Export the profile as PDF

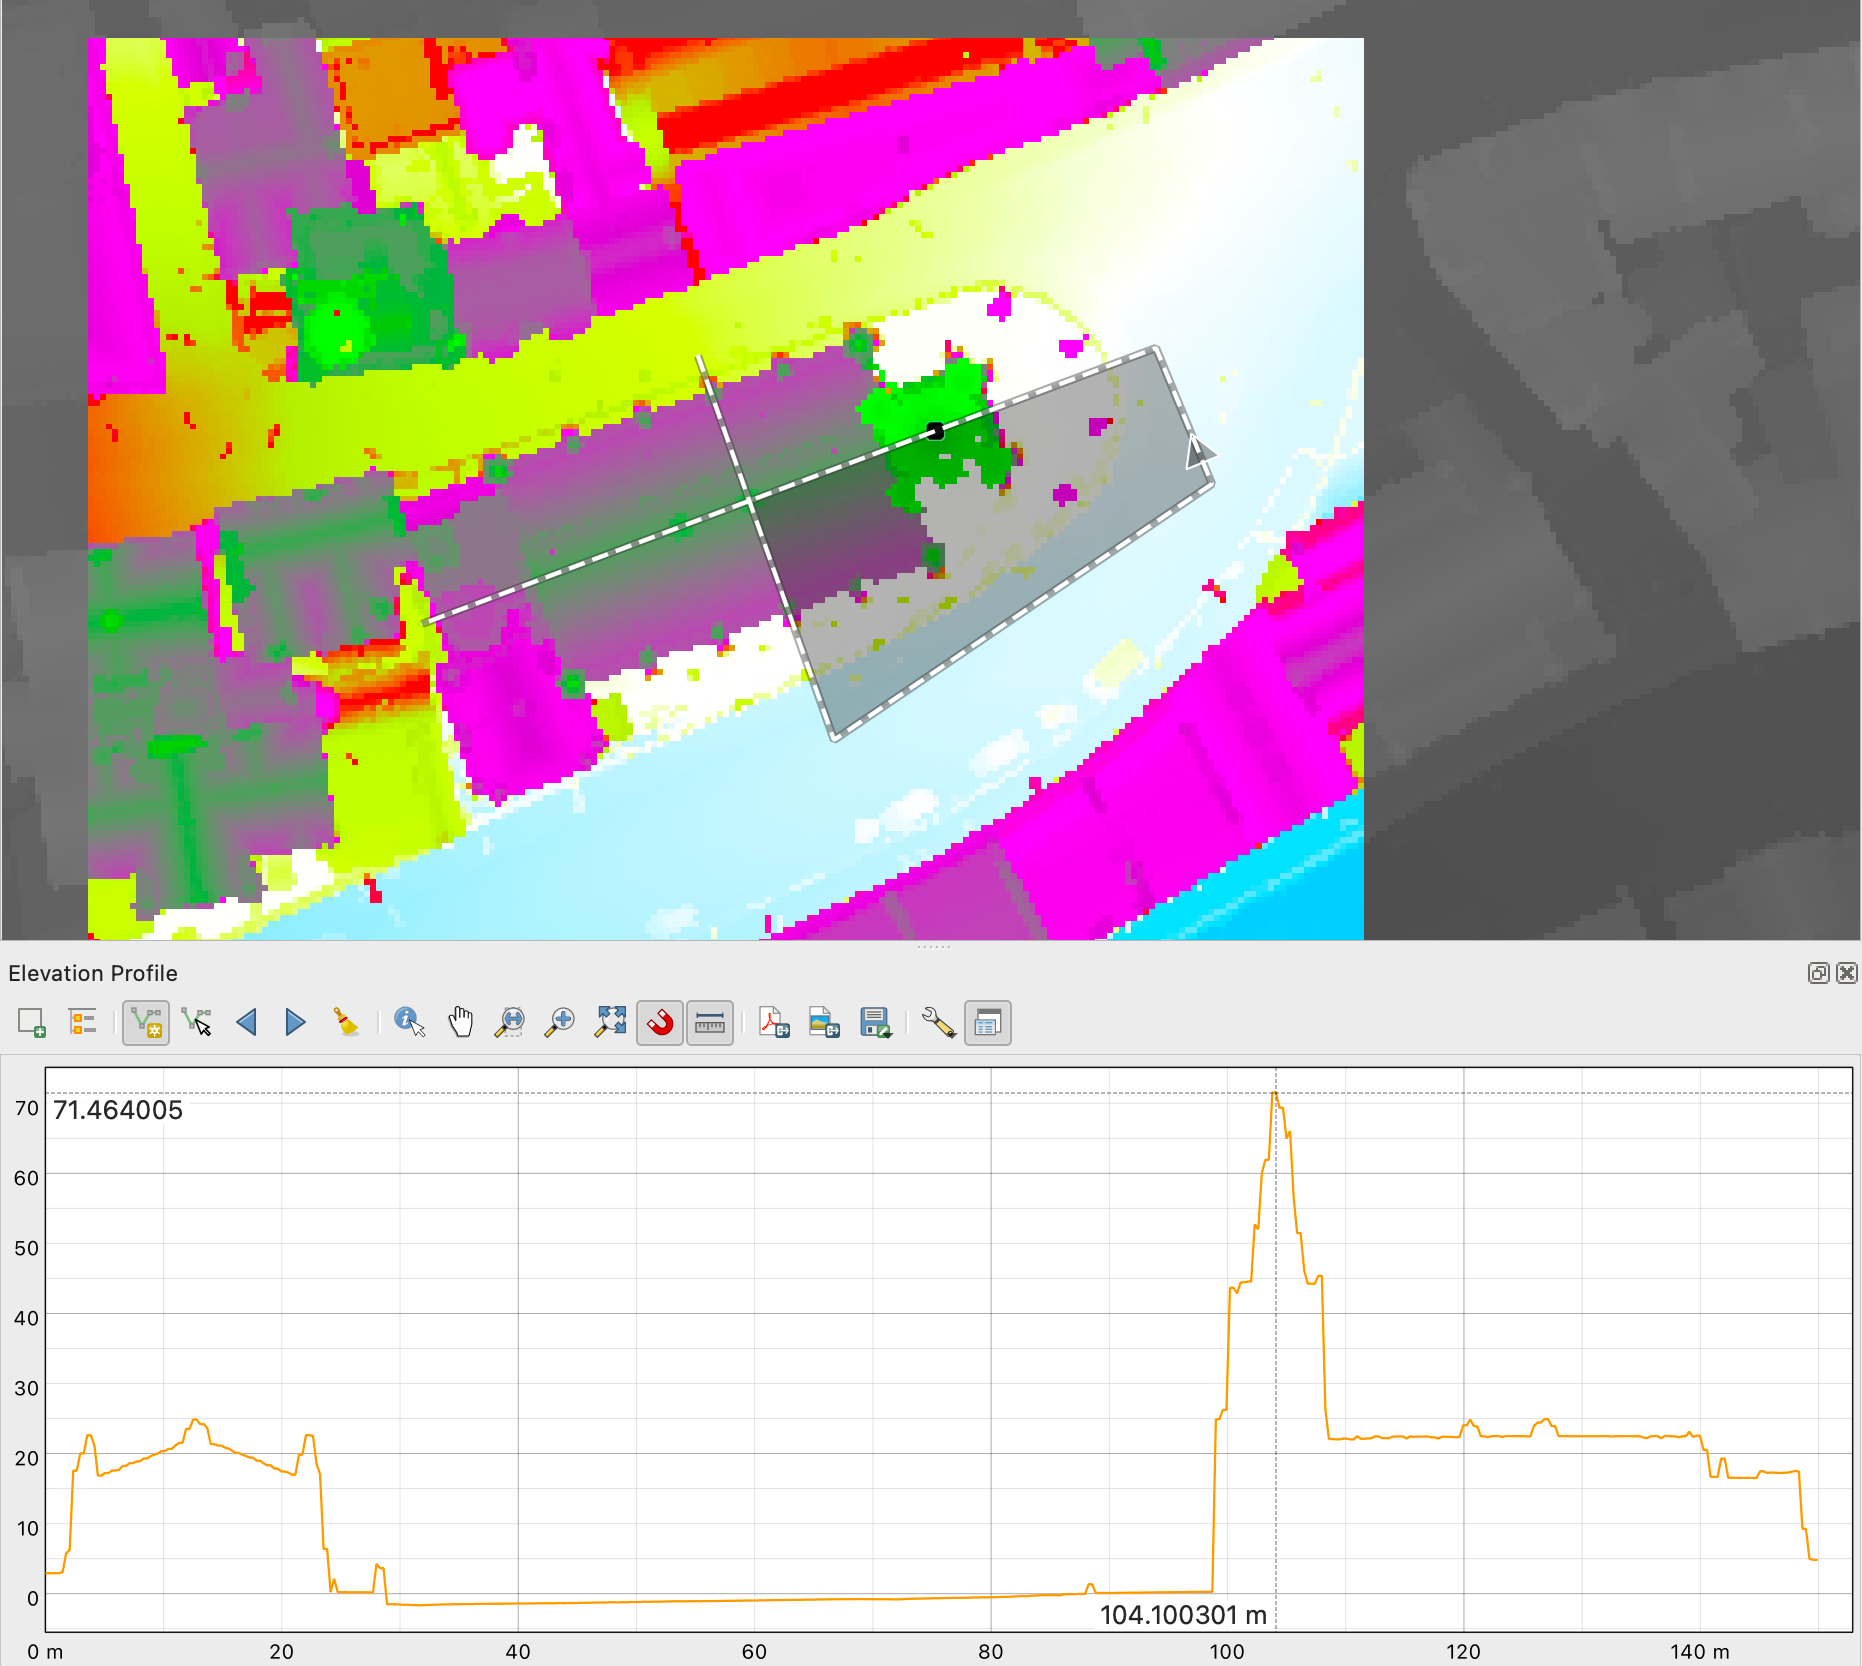[774, 1022]
